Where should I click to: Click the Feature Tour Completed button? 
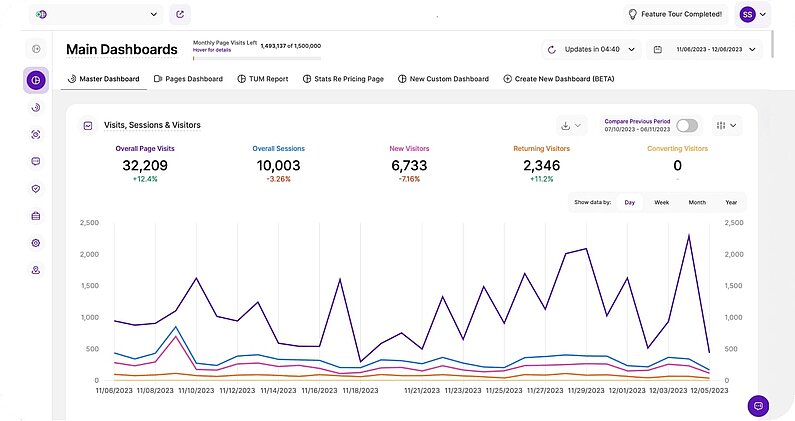(674, 15)
